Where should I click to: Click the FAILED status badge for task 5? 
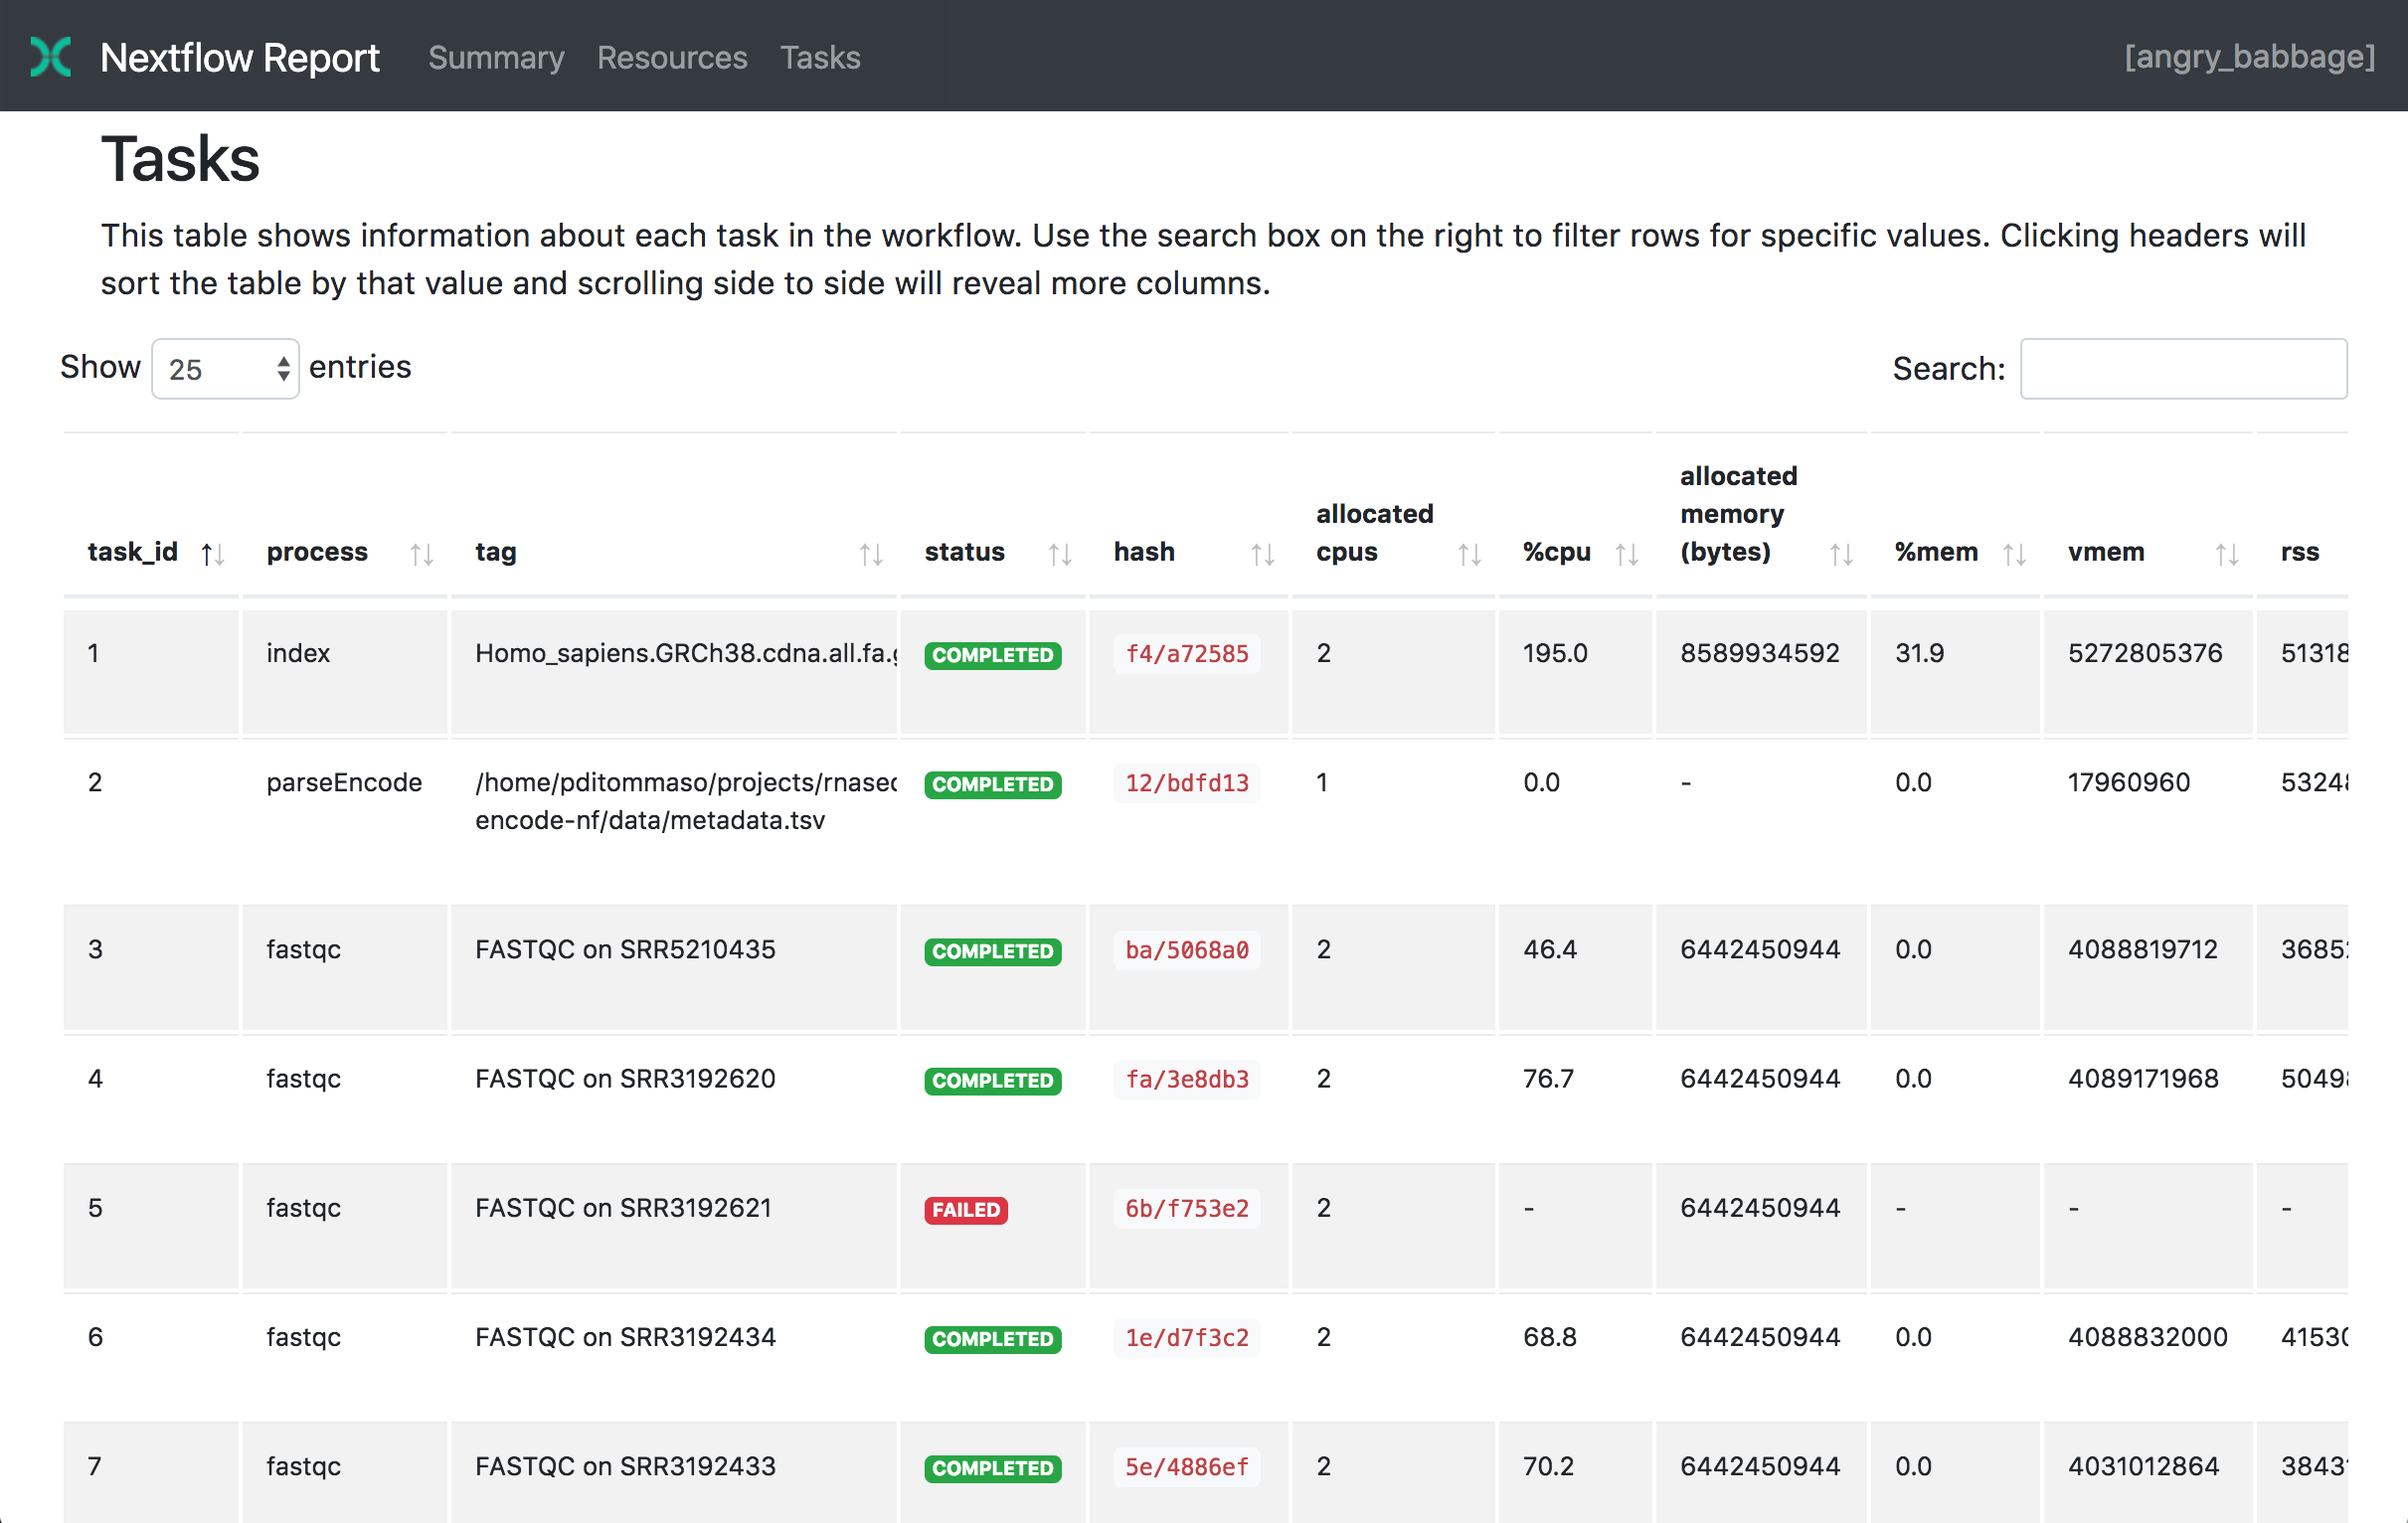965,1210
